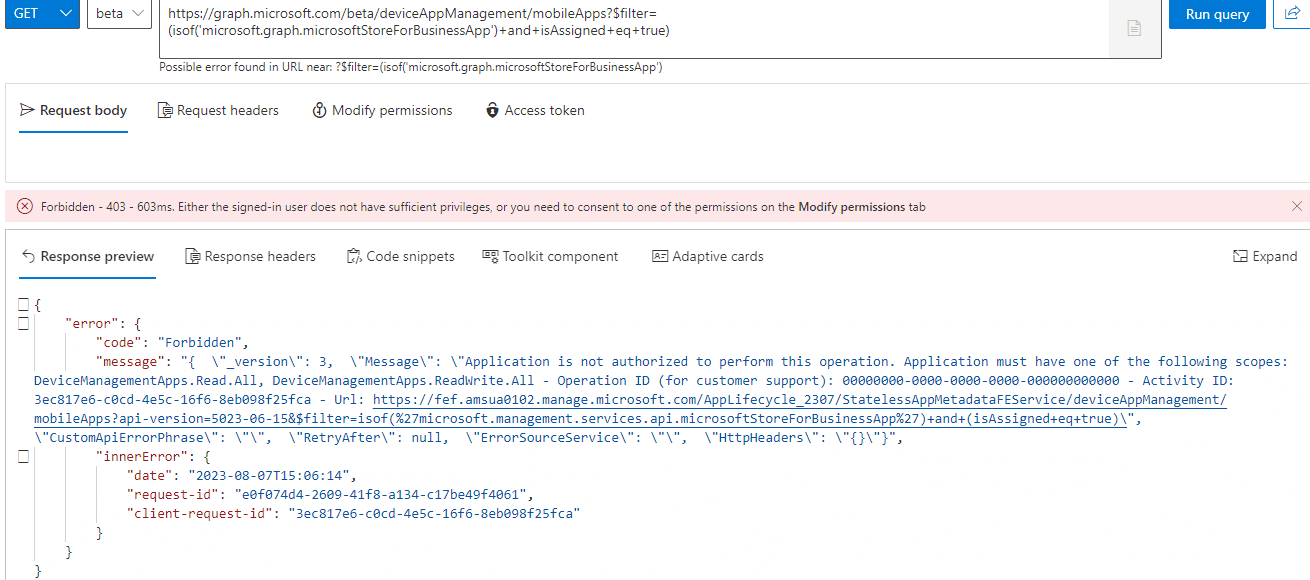Open the Code snippets tab
This screenshot has width=1310, height=580.
(400, 257)
